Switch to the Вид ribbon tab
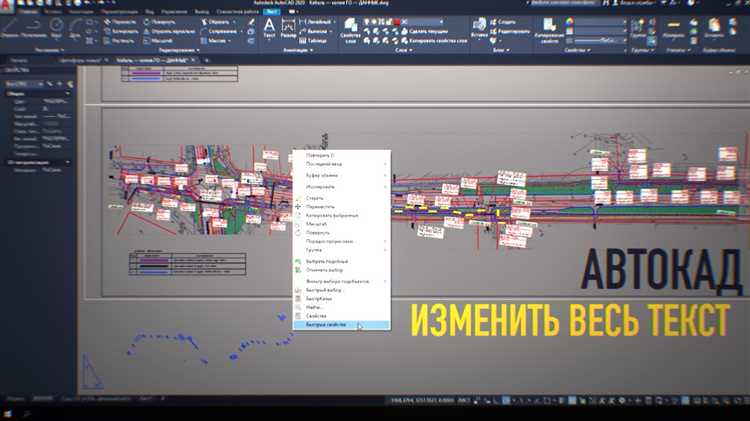The image size is (750, 421). click(149, 11)
